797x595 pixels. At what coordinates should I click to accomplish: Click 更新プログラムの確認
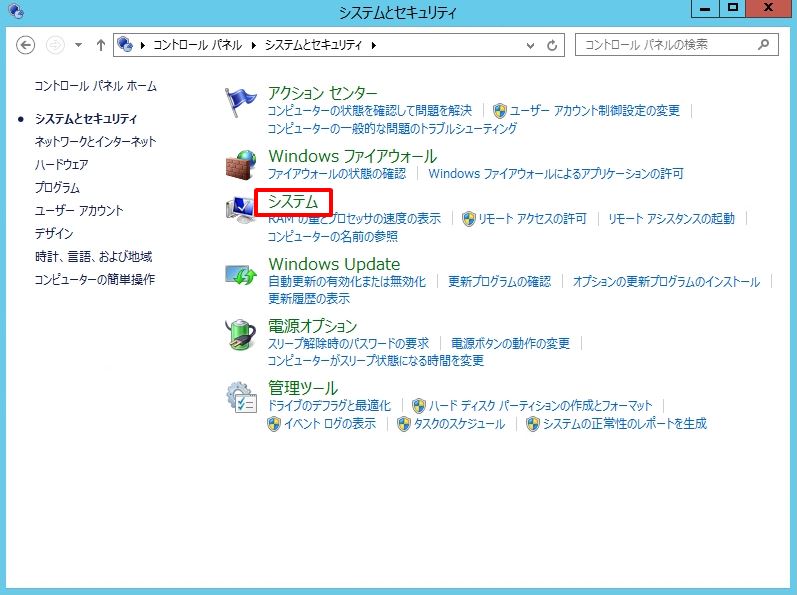click(x=500, y=281)
